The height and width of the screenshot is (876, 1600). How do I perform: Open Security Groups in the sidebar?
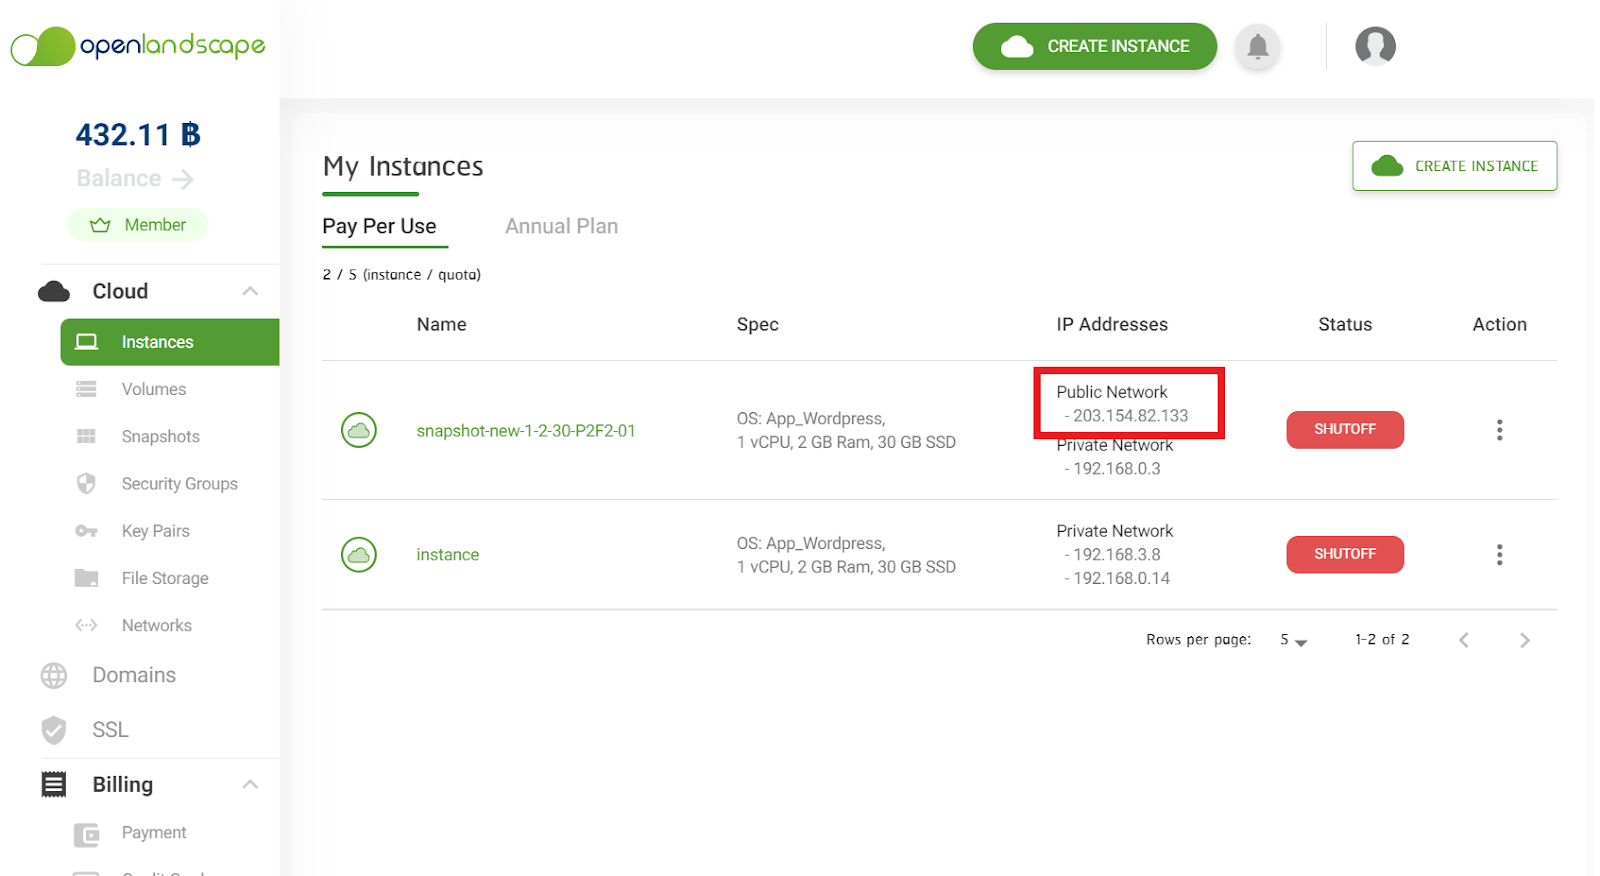(179, 484)
